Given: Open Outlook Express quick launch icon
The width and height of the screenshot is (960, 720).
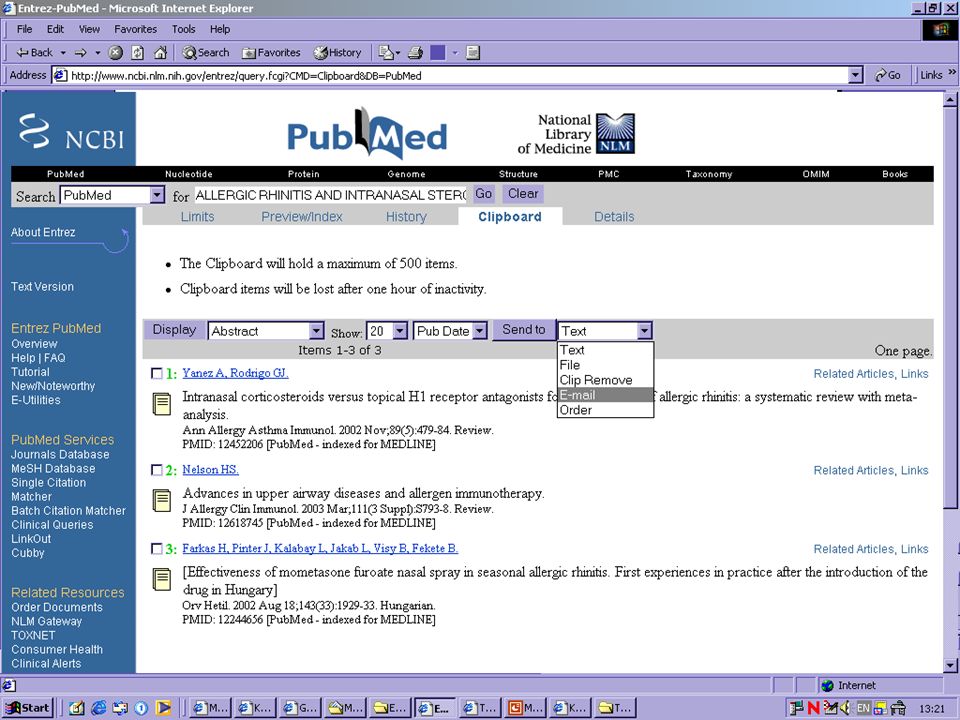Looking at the screenshot, I should 120,708.
